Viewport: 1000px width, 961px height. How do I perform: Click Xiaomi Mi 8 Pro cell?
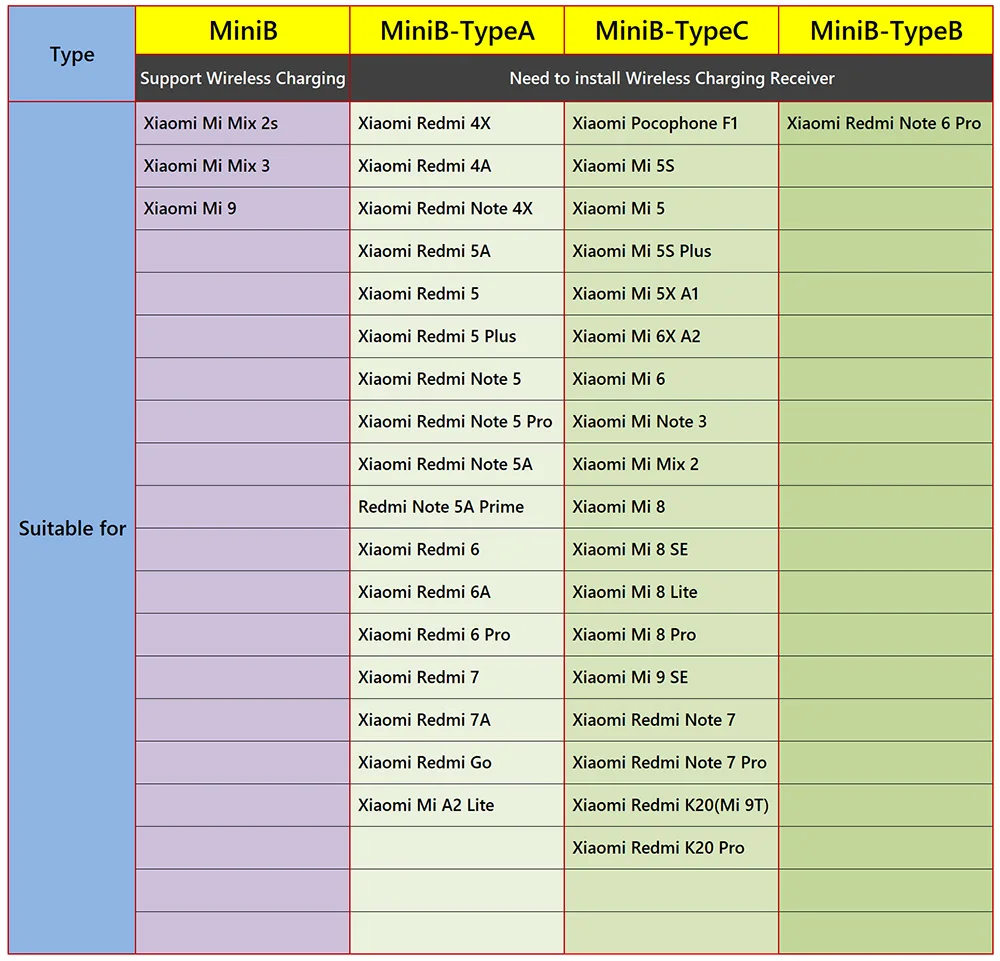point(671,635)
